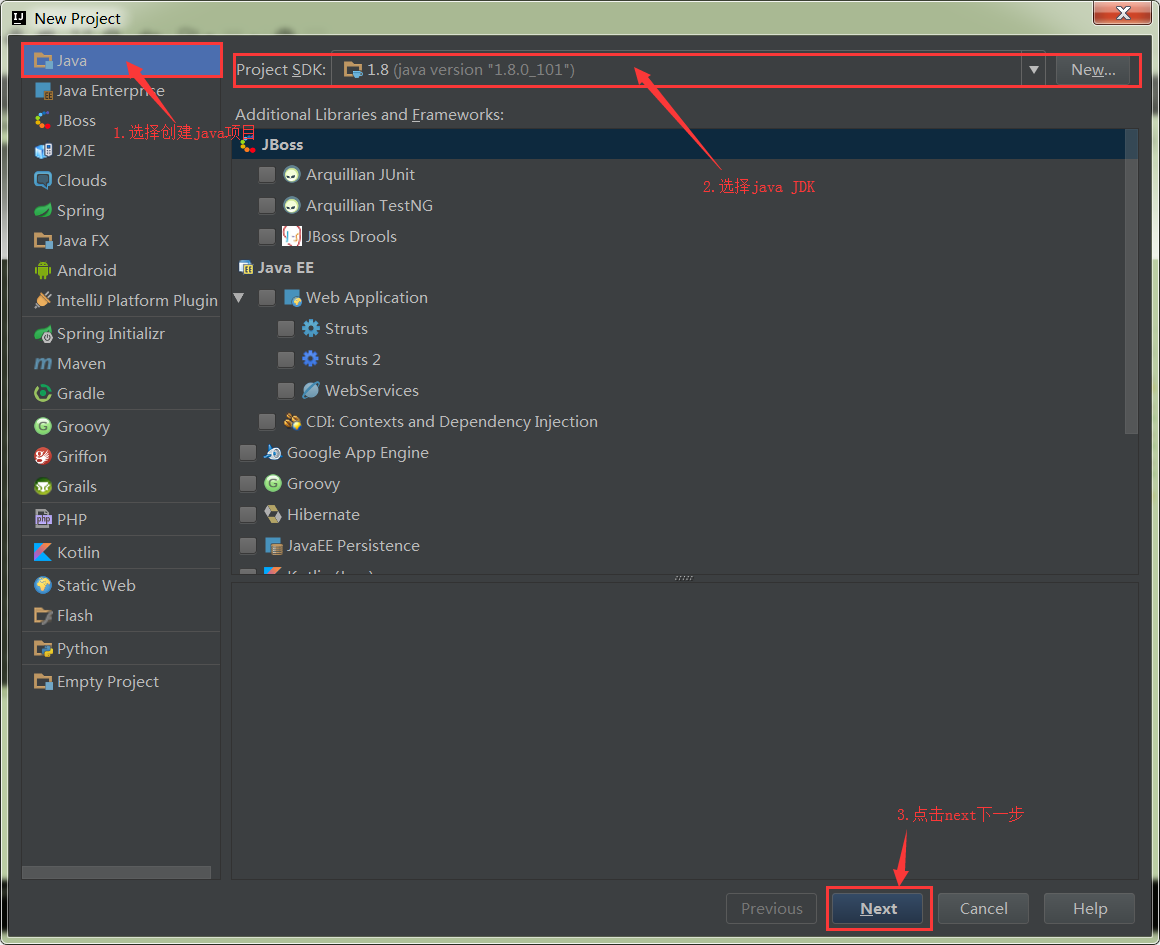
Task: Collapse the Web Application tree node
Action: 239,297
